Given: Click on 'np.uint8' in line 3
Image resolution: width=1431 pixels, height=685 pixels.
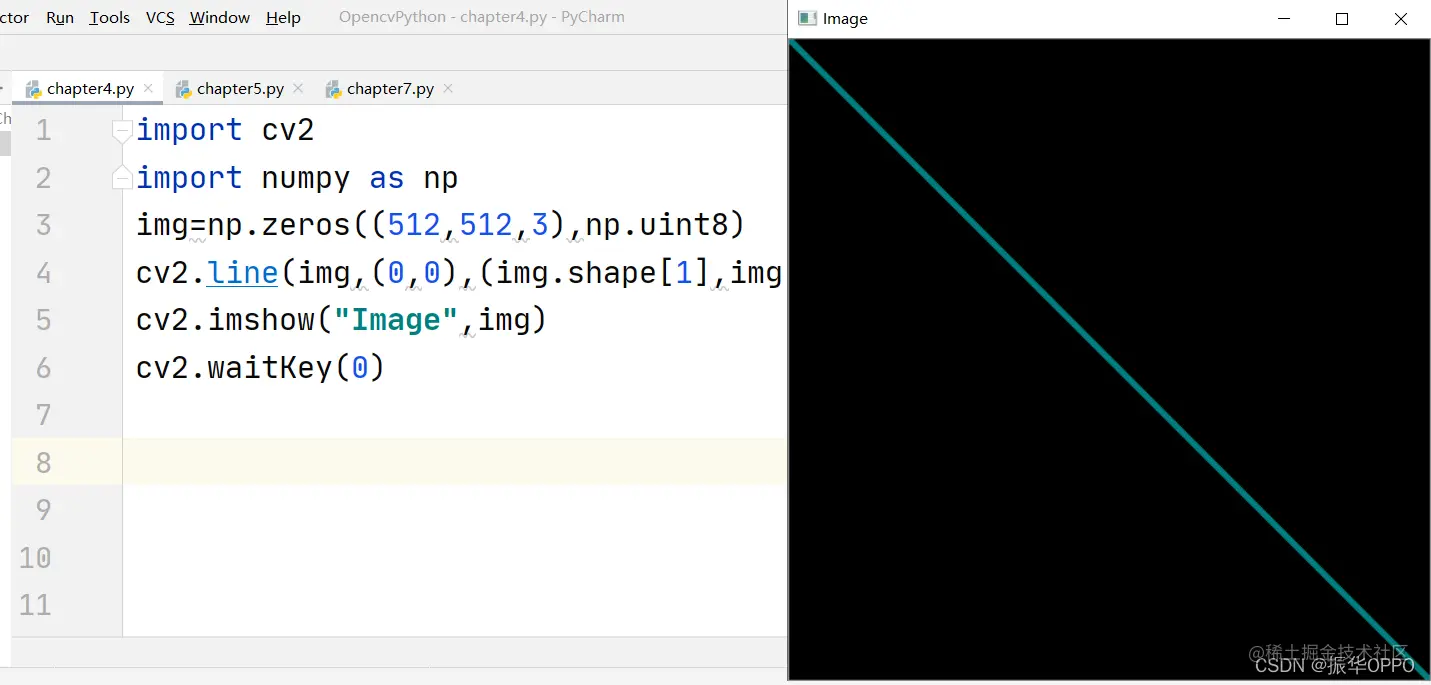Looking at the screenshot, I should click(656, 225).
